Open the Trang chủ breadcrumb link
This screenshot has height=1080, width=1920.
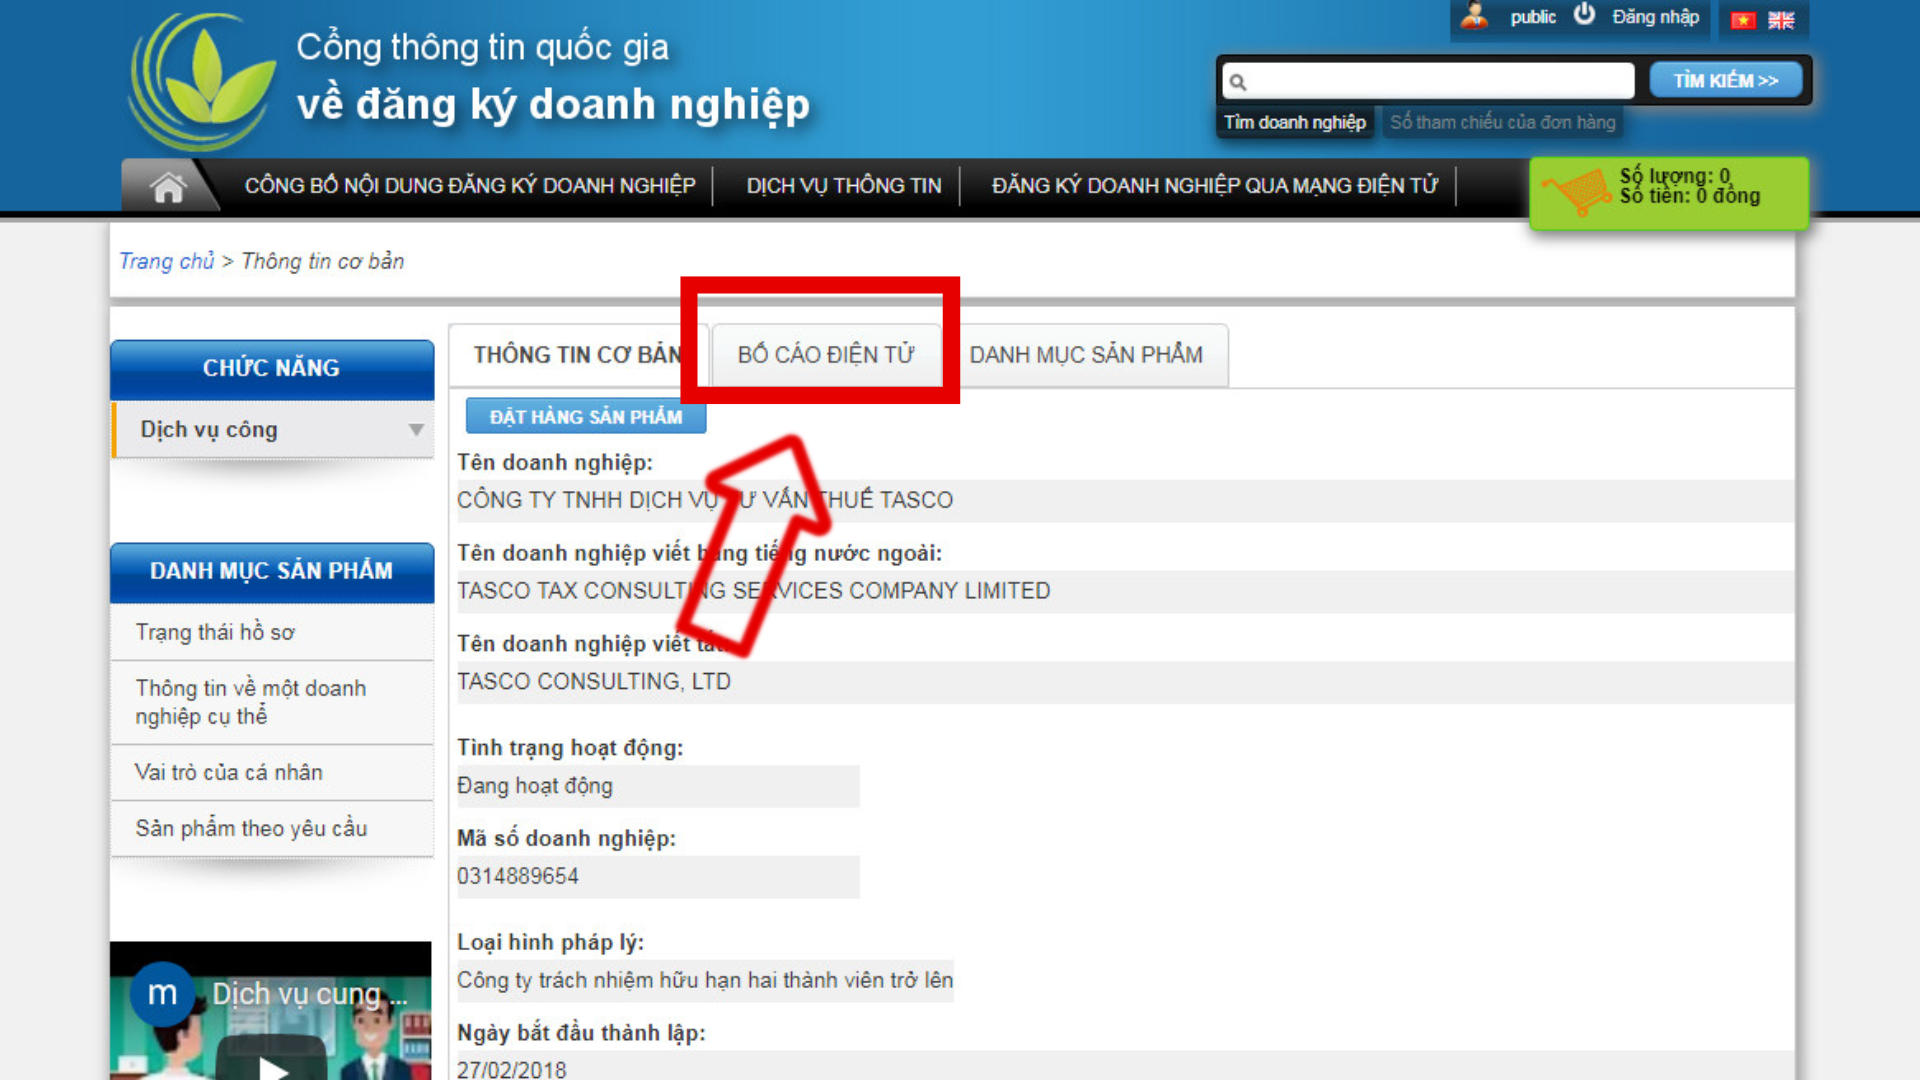point(166,261)
